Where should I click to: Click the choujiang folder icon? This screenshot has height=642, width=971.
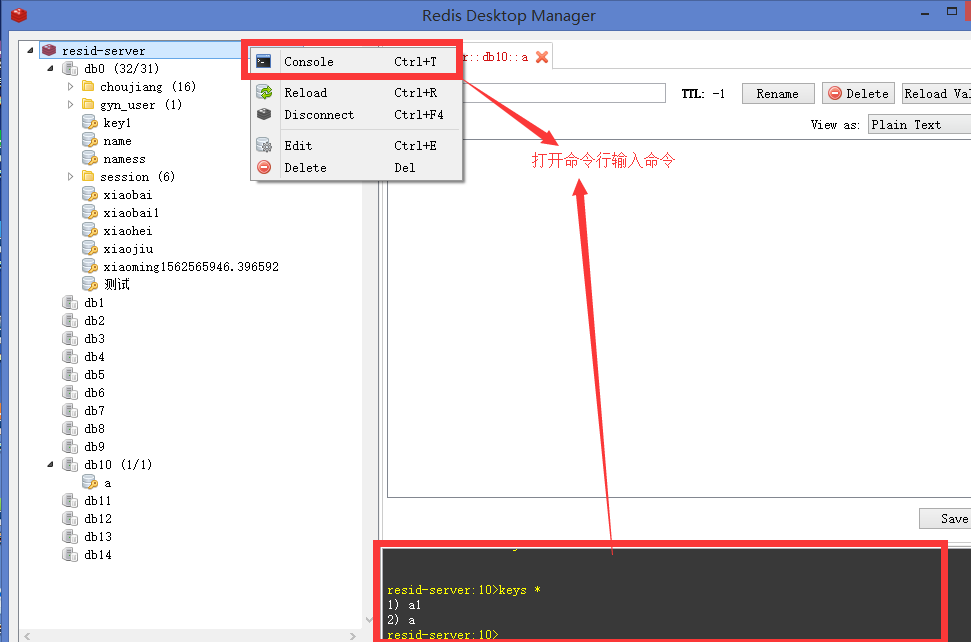(x=89, y=86)
